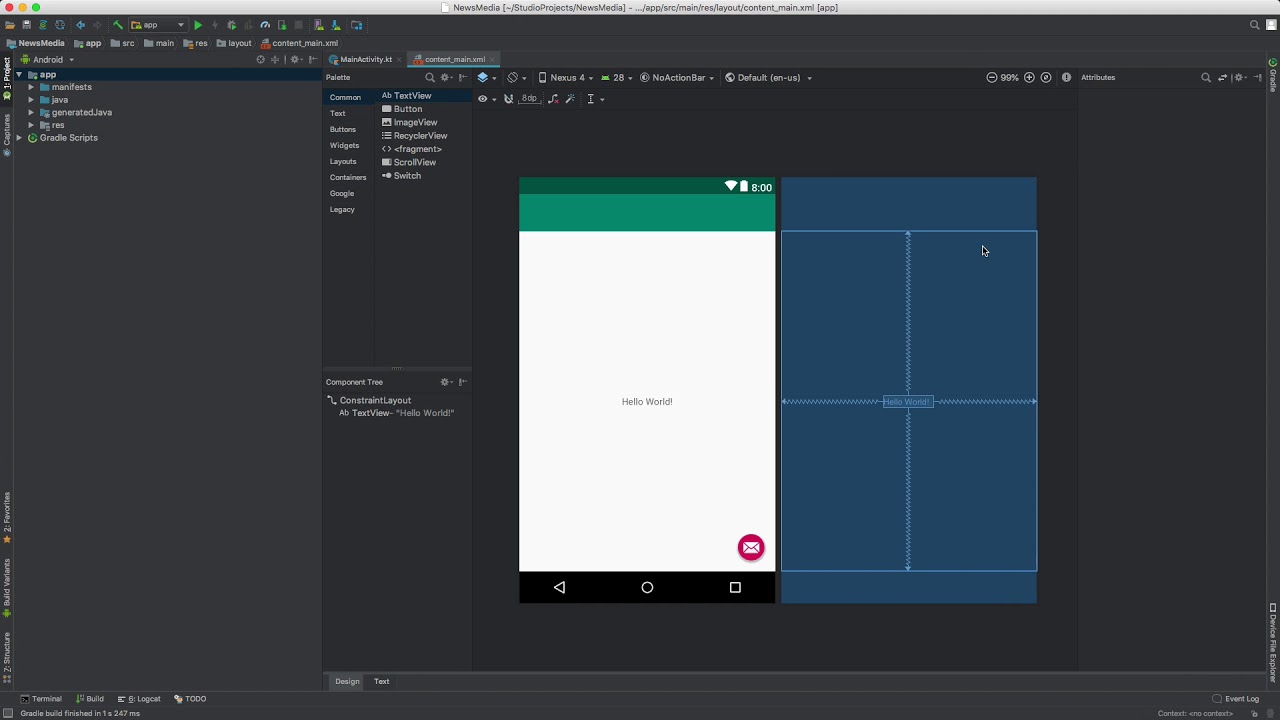Click the Zoom to Fit Screen icon
The height and width of the screenshot is (720, 1280).
[1046, 78]
